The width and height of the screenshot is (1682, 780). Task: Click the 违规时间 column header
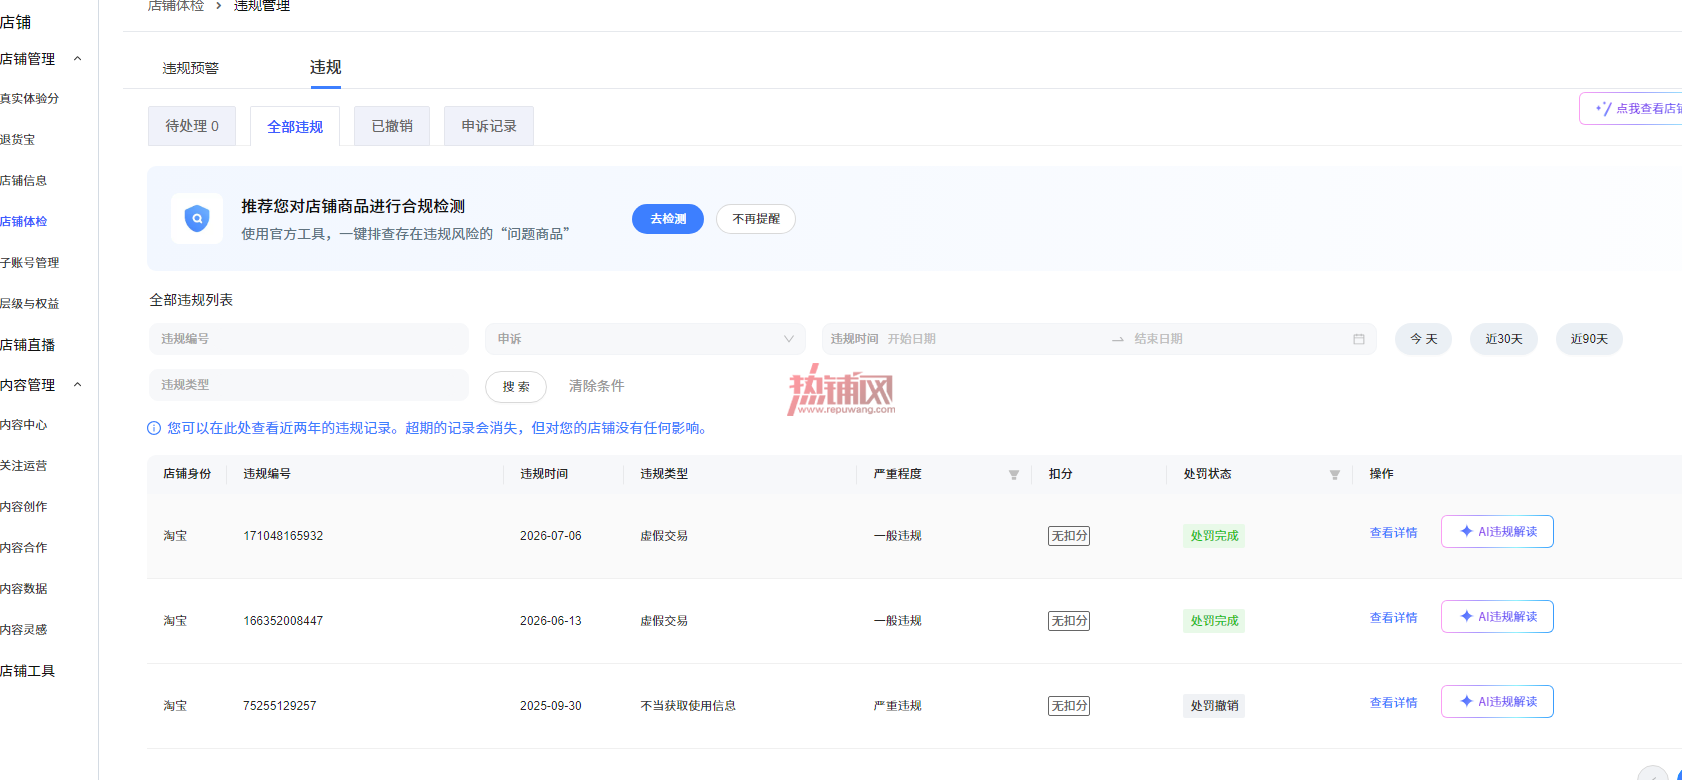[544, 474]
